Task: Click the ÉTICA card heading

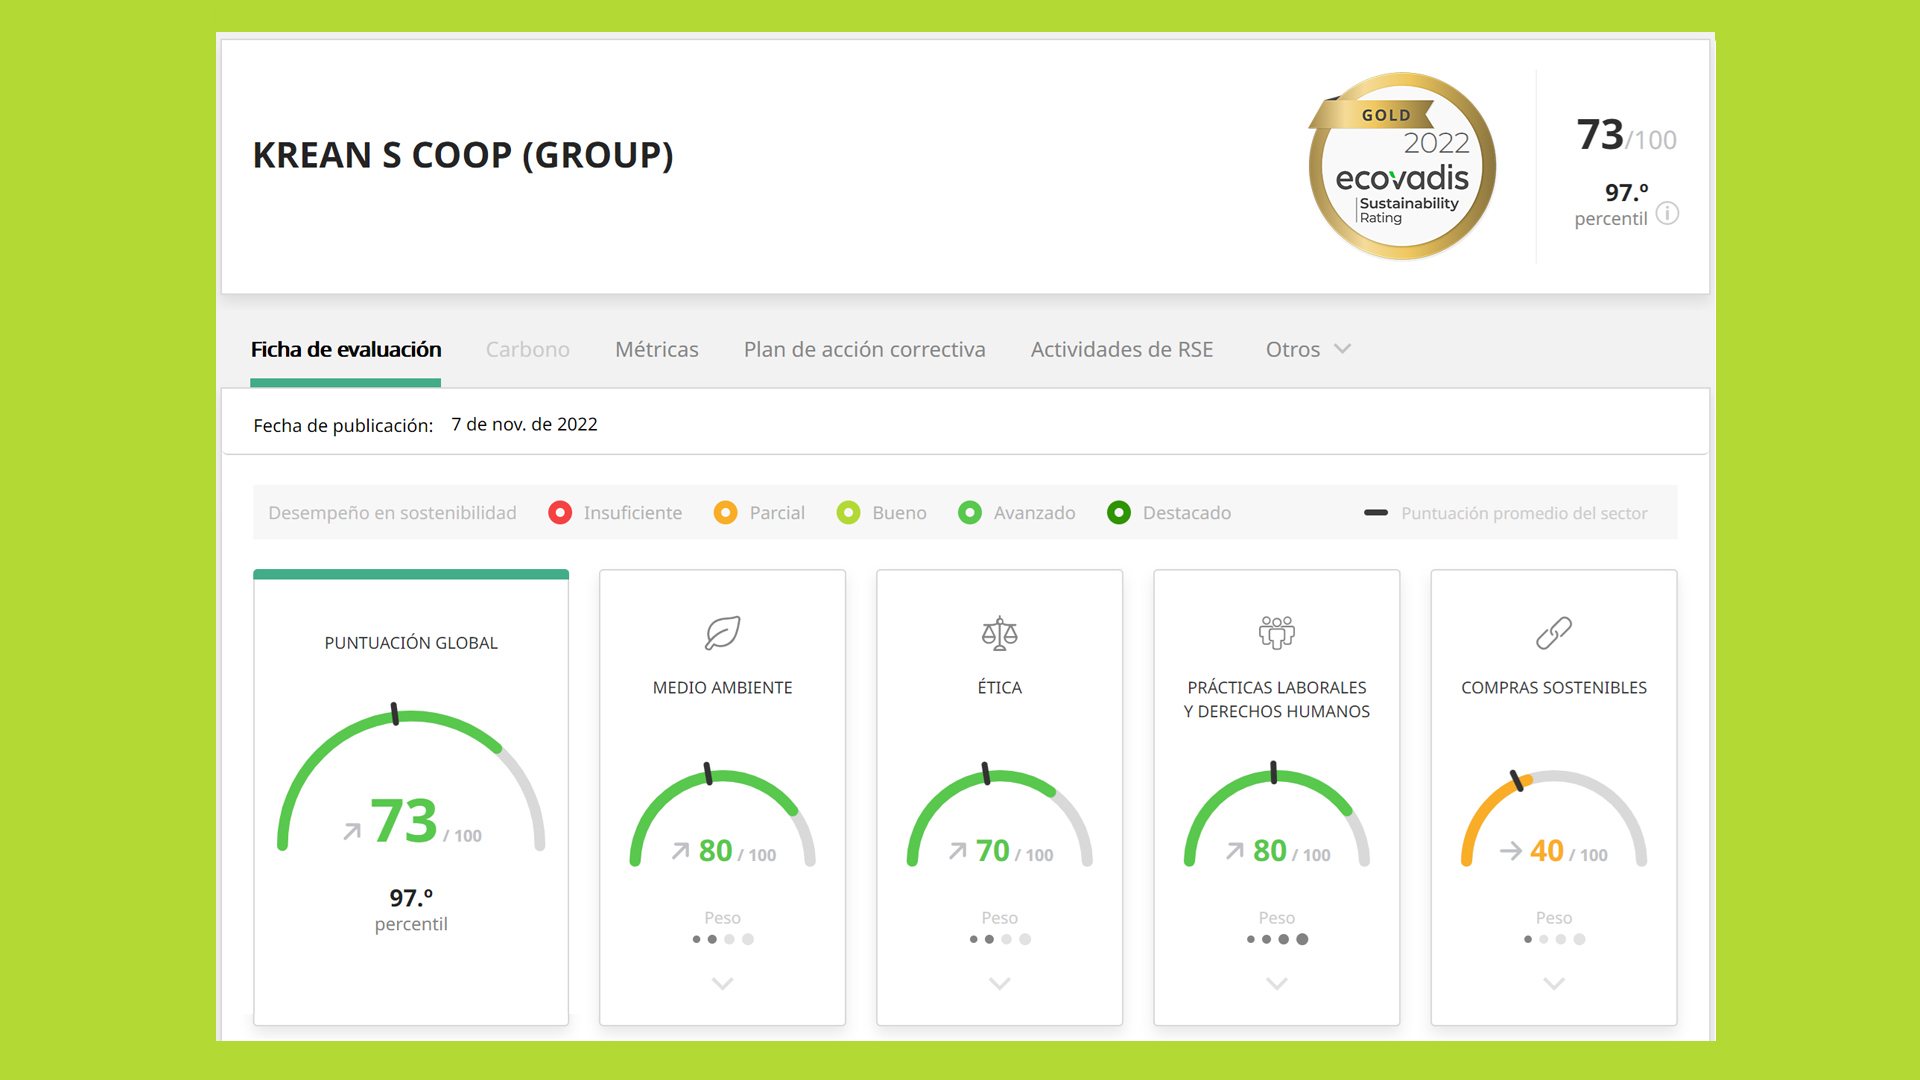Action: click(x=999, y=688)
